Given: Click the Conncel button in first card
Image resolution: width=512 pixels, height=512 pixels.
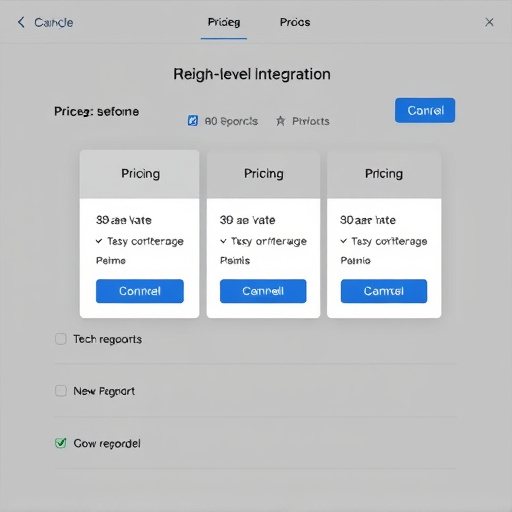Looking at the screenshot, I should coord(140,291).
